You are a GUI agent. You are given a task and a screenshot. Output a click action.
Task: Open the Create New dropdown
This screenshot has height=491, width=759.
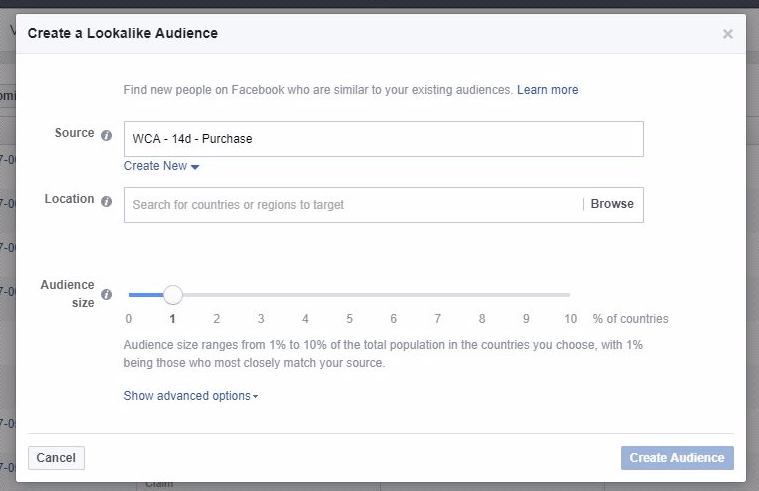[x=161, y=166]
